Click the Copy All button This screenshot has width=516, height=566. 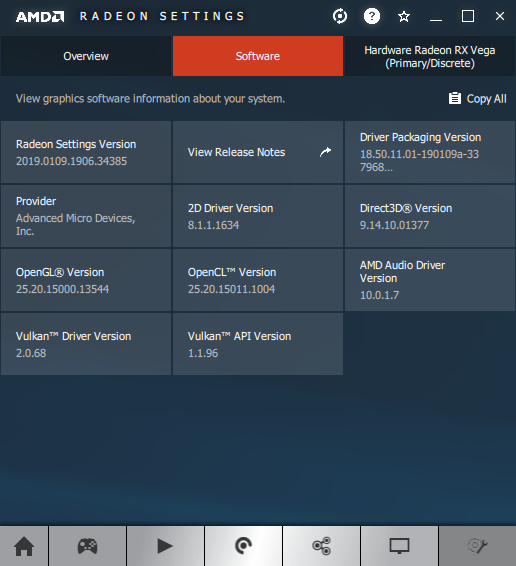[x=477, y=99]
